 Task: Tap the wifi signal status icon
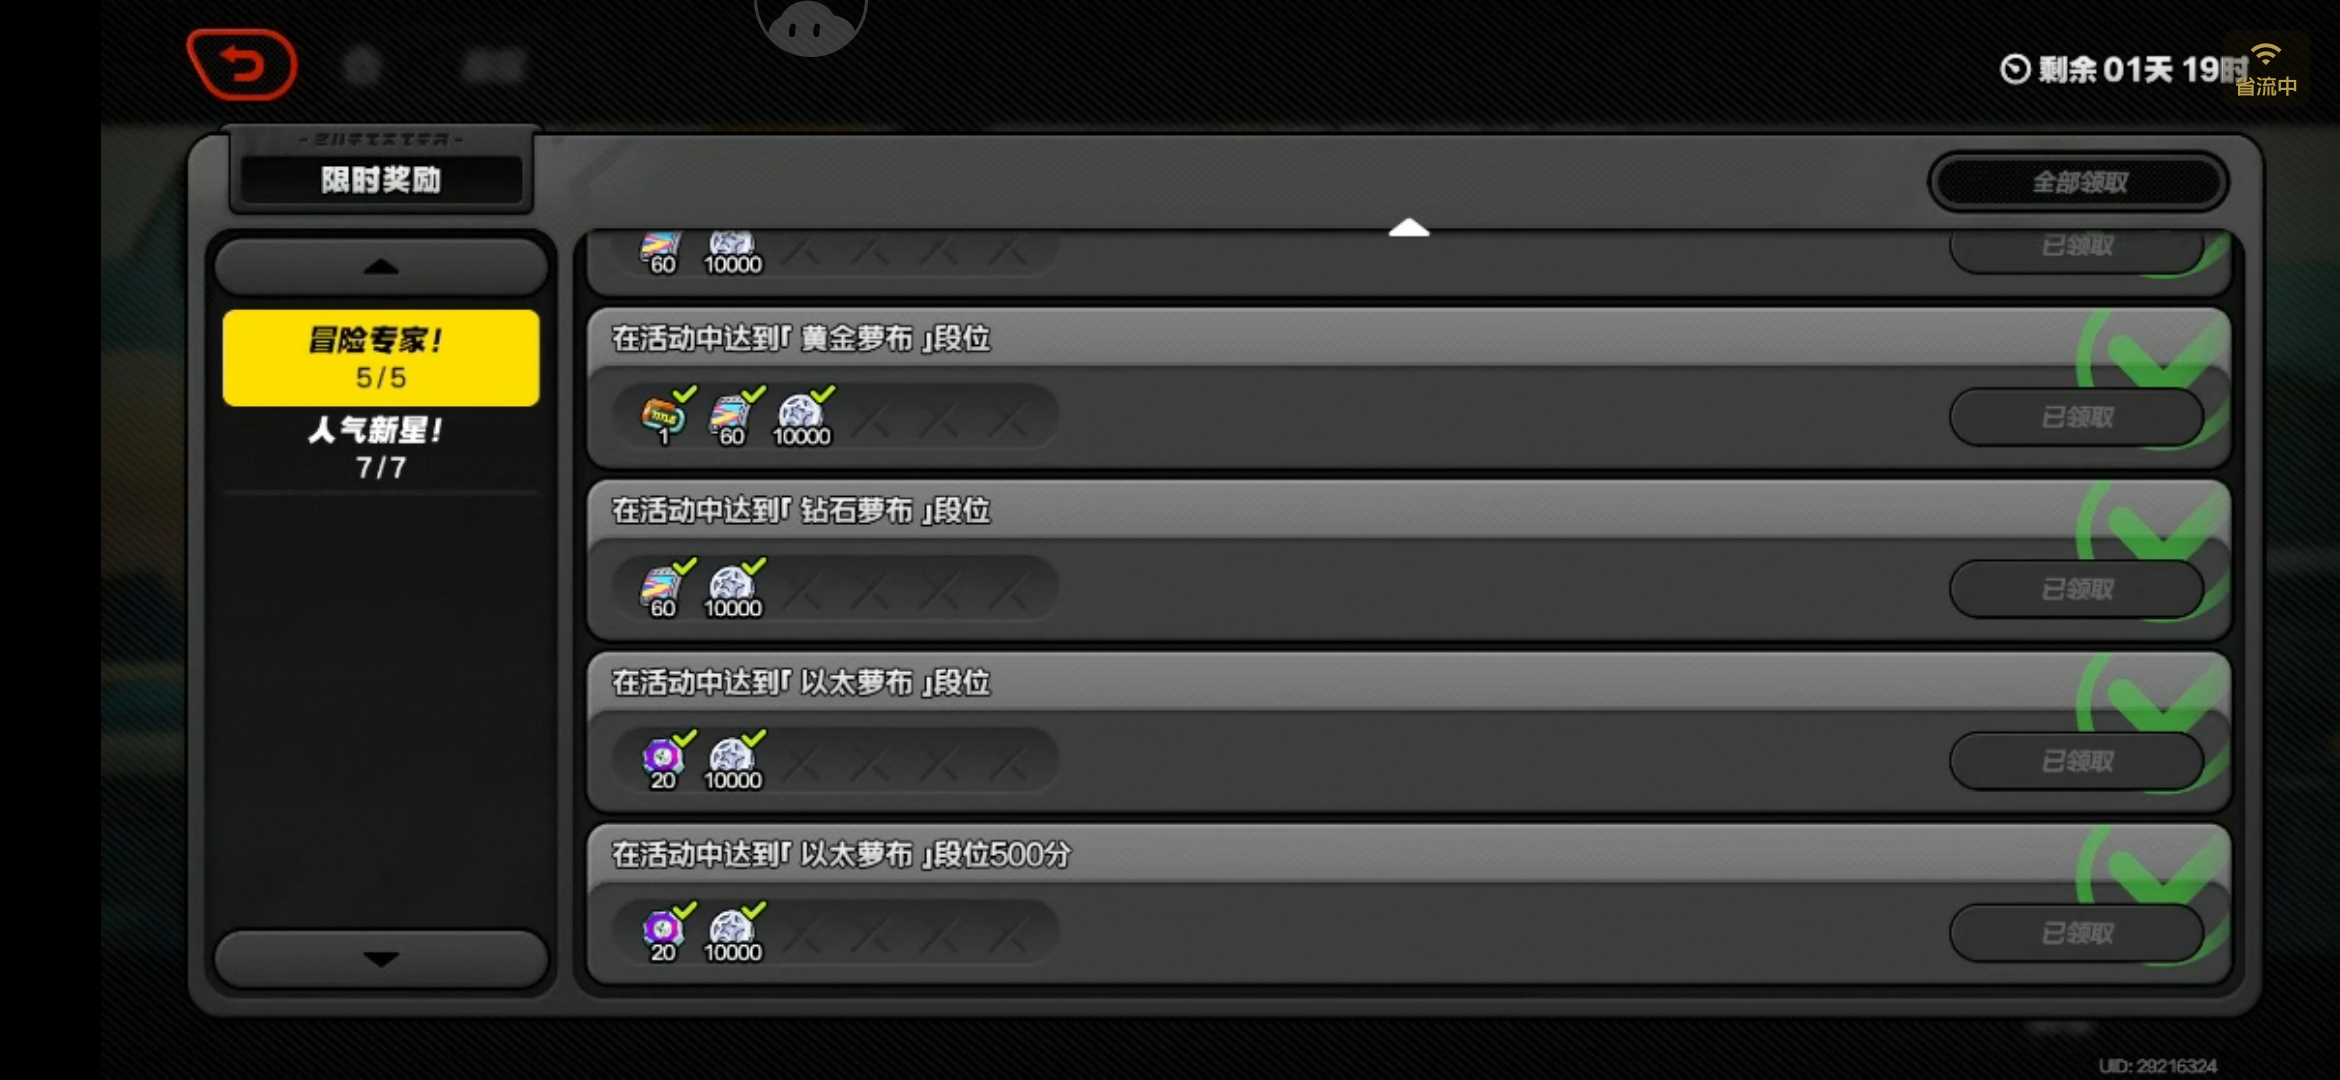(2265, 56)
